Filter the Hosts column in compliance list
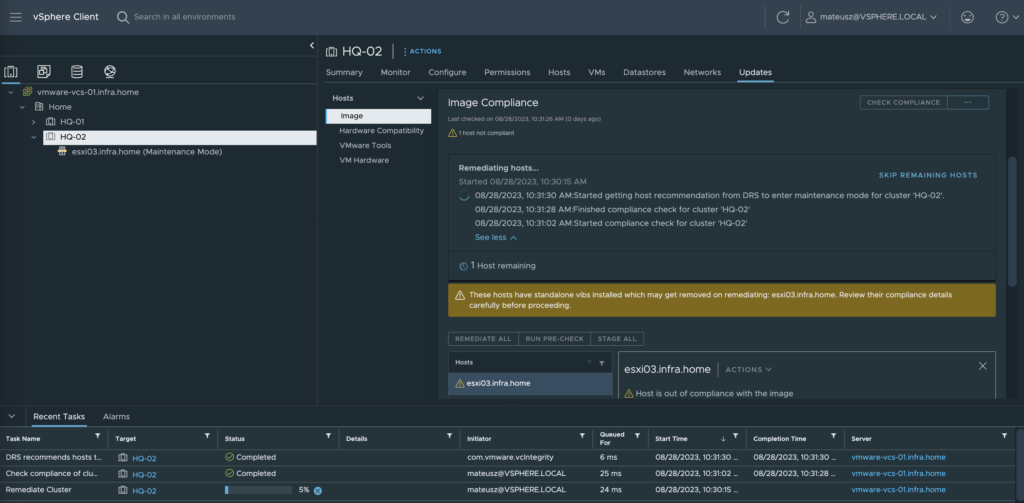The height and width of the screenshot is (503, 1024). [602, 363]
